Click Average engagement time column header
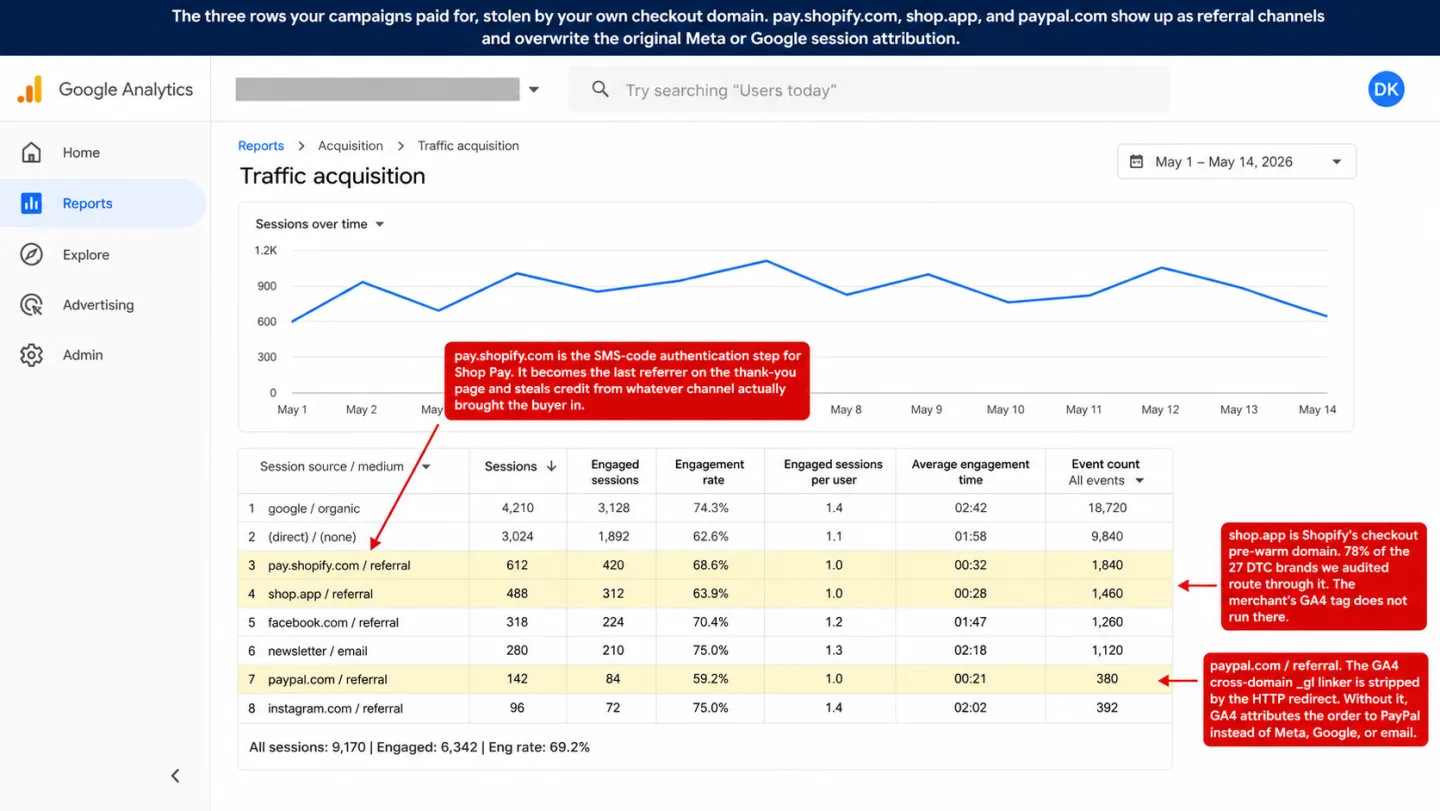 (970, 472)
